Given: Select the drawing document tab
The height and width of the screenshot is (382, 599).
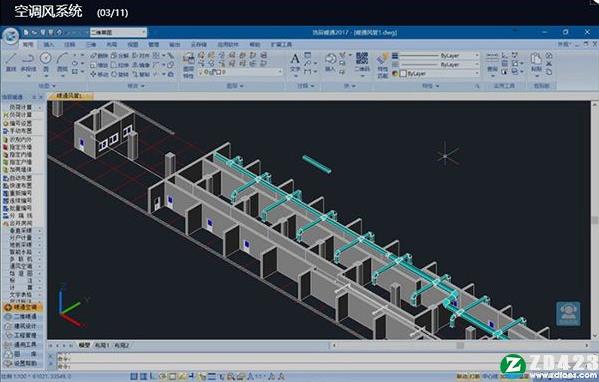Looking at the screenshot, I should tap(70, 96).
